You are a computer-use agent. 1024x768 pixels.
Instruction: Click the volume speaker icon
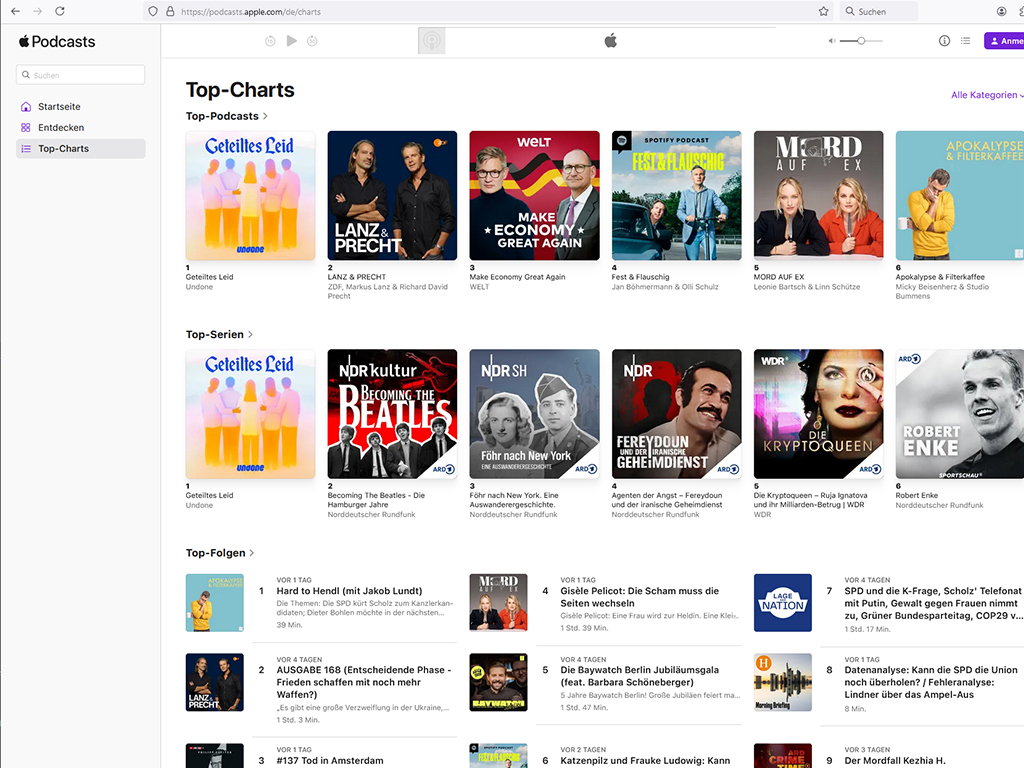coord(831,41)
